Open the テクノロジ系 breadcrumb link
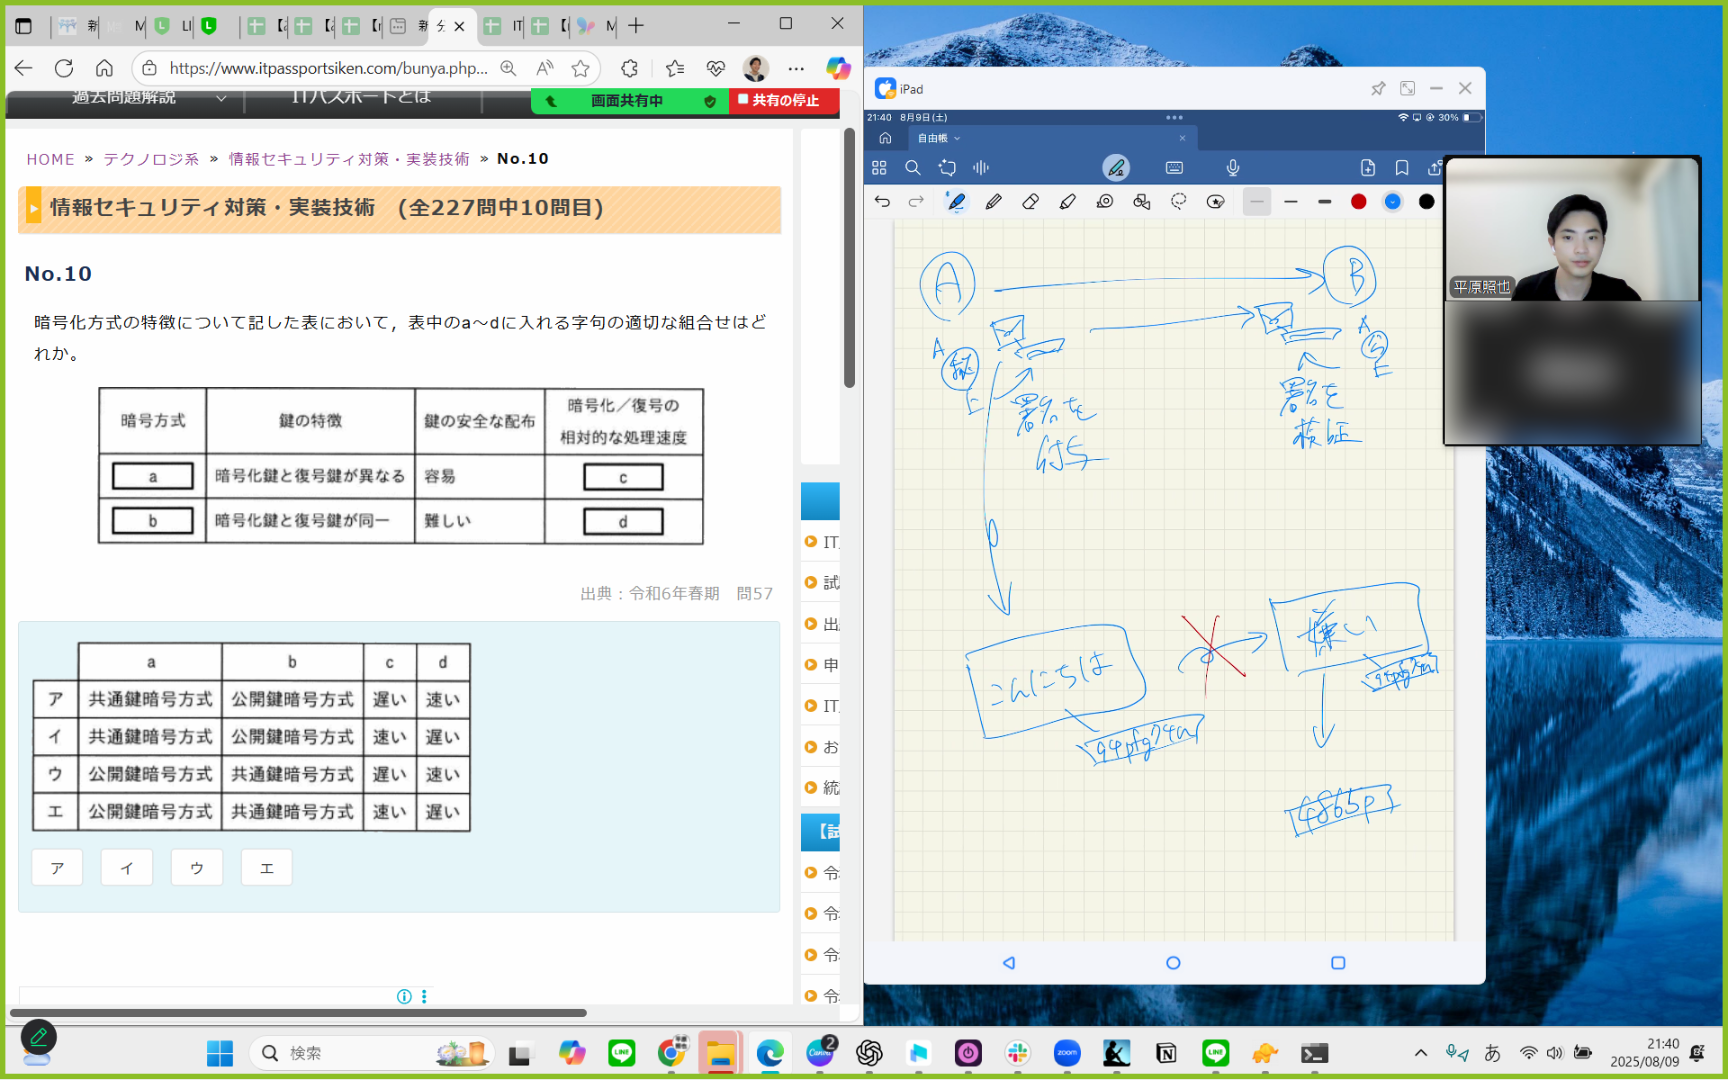Image resolution: width=1728 pixels, height=1080 pixels. click(x=151, y=159)
